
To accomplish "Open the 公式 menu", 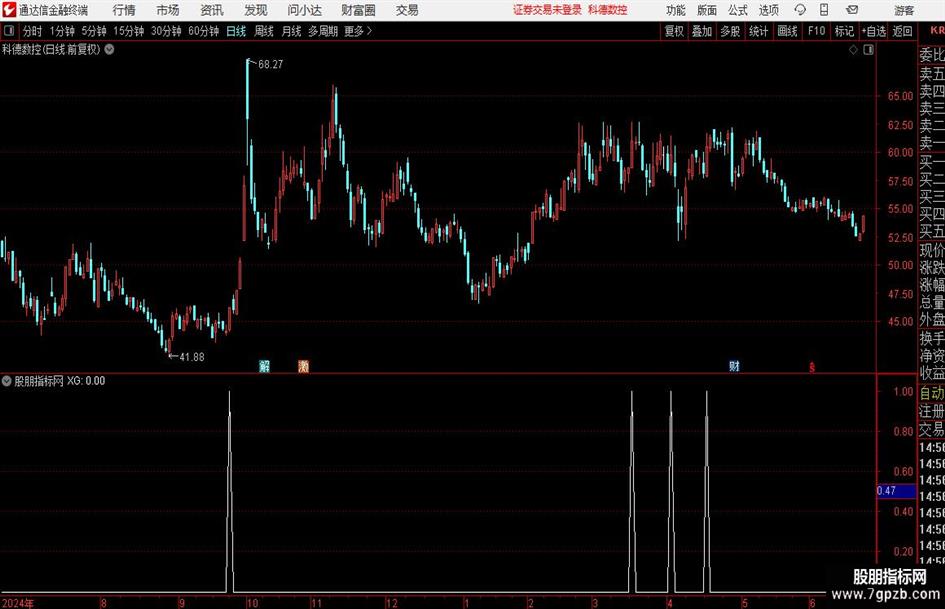I will (737, 10).
